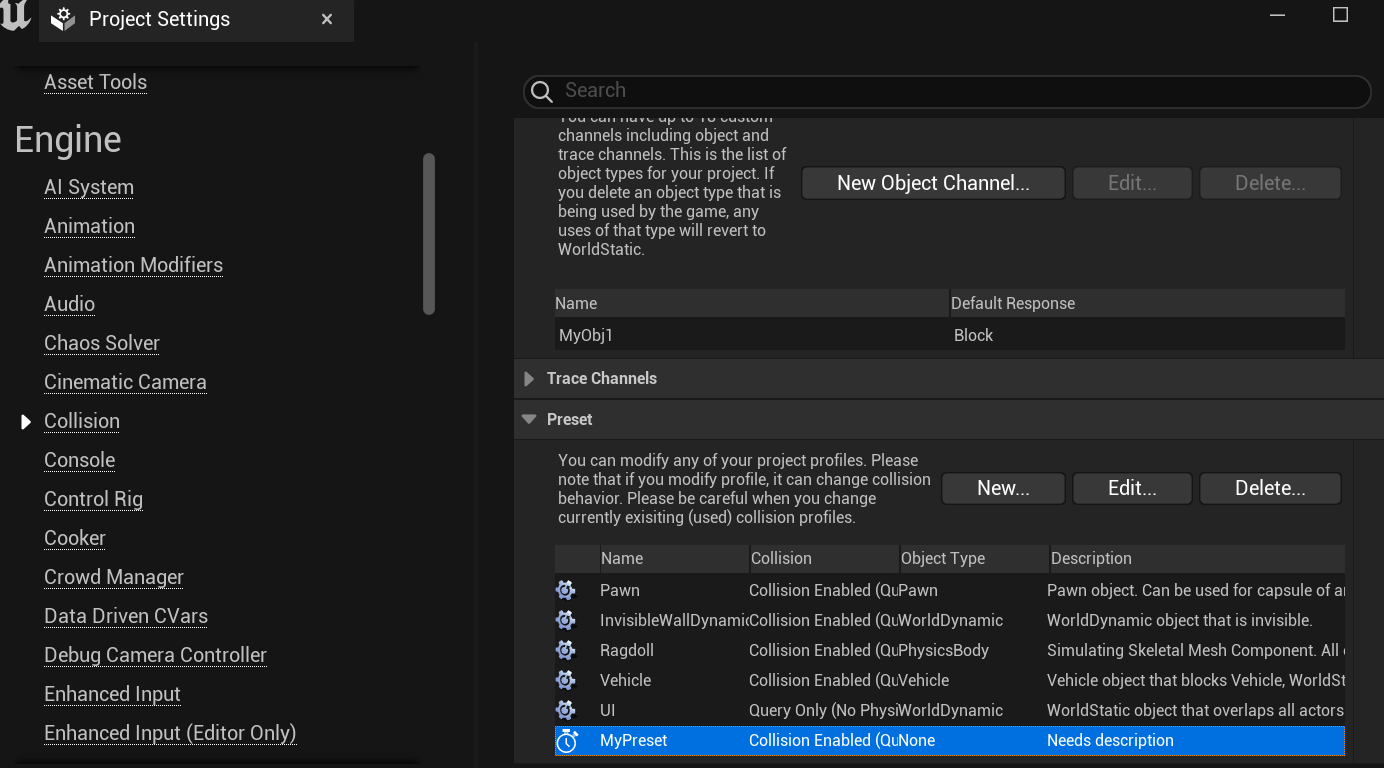Viewport: 1384px width, 768px height.
Task: Select the Pawn preset name
Action: [620, 590]
